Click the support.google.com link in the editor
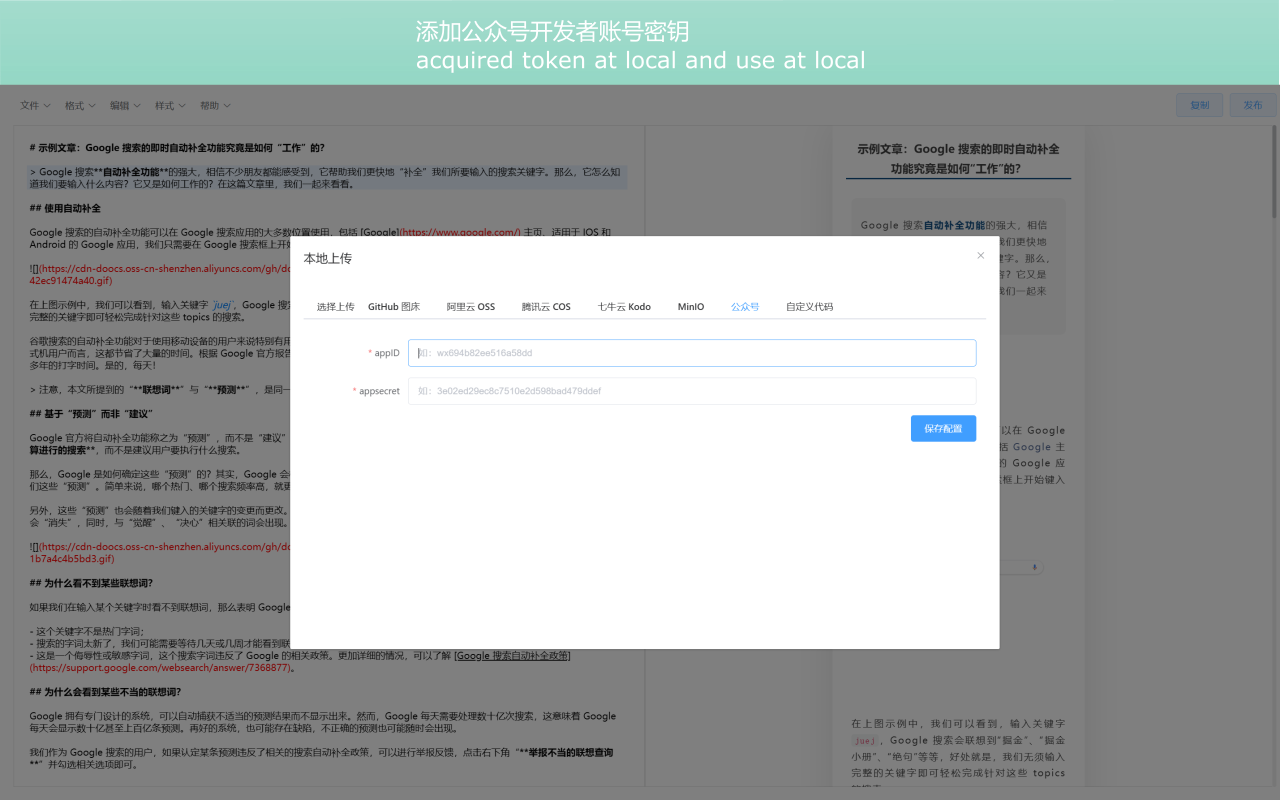Image resolution: width=1280 pixels, height=800 pixels. point(162,667)
